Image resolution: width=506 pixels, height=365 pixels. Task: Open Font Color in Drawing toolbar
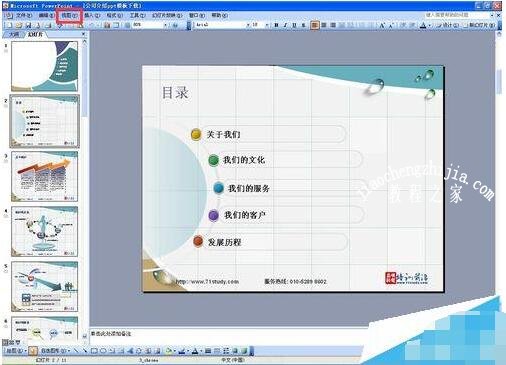[195, 351]
